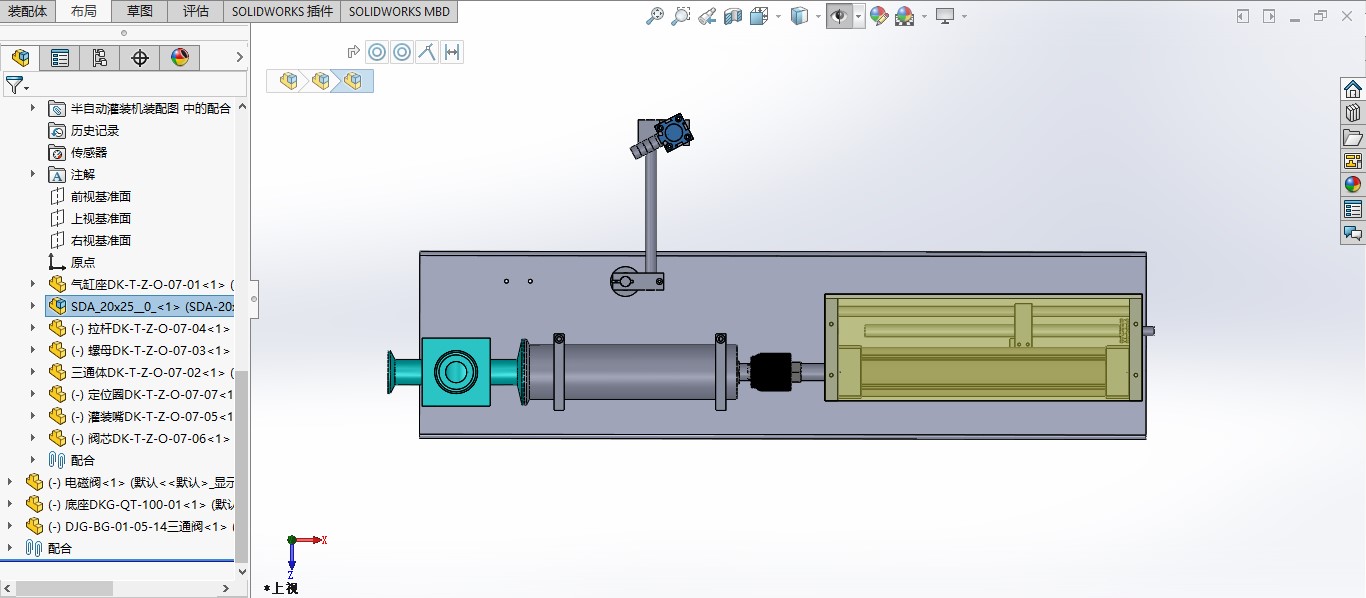1366x598 pixels.
Task: Click the Section View icon
Action: (733, 16)
